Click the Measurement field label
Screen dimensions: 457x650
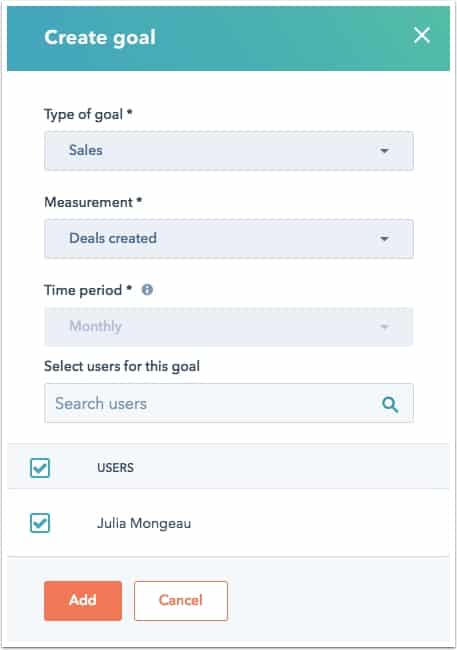[x=93, y=202]
